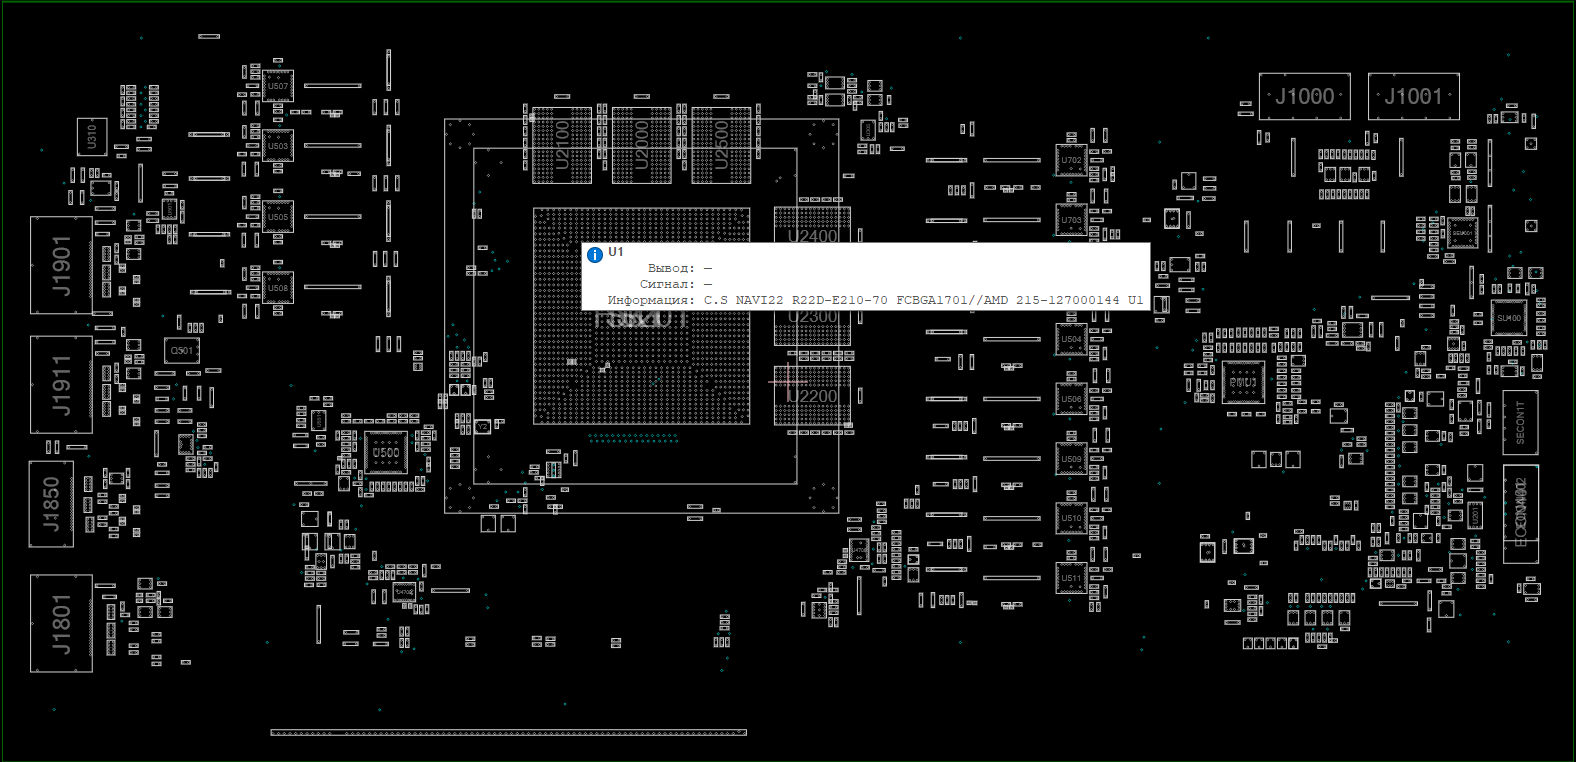Viewport: 1576px width, 762px height.
Task: Click memory chip U2500
Action: pos(721,145)
